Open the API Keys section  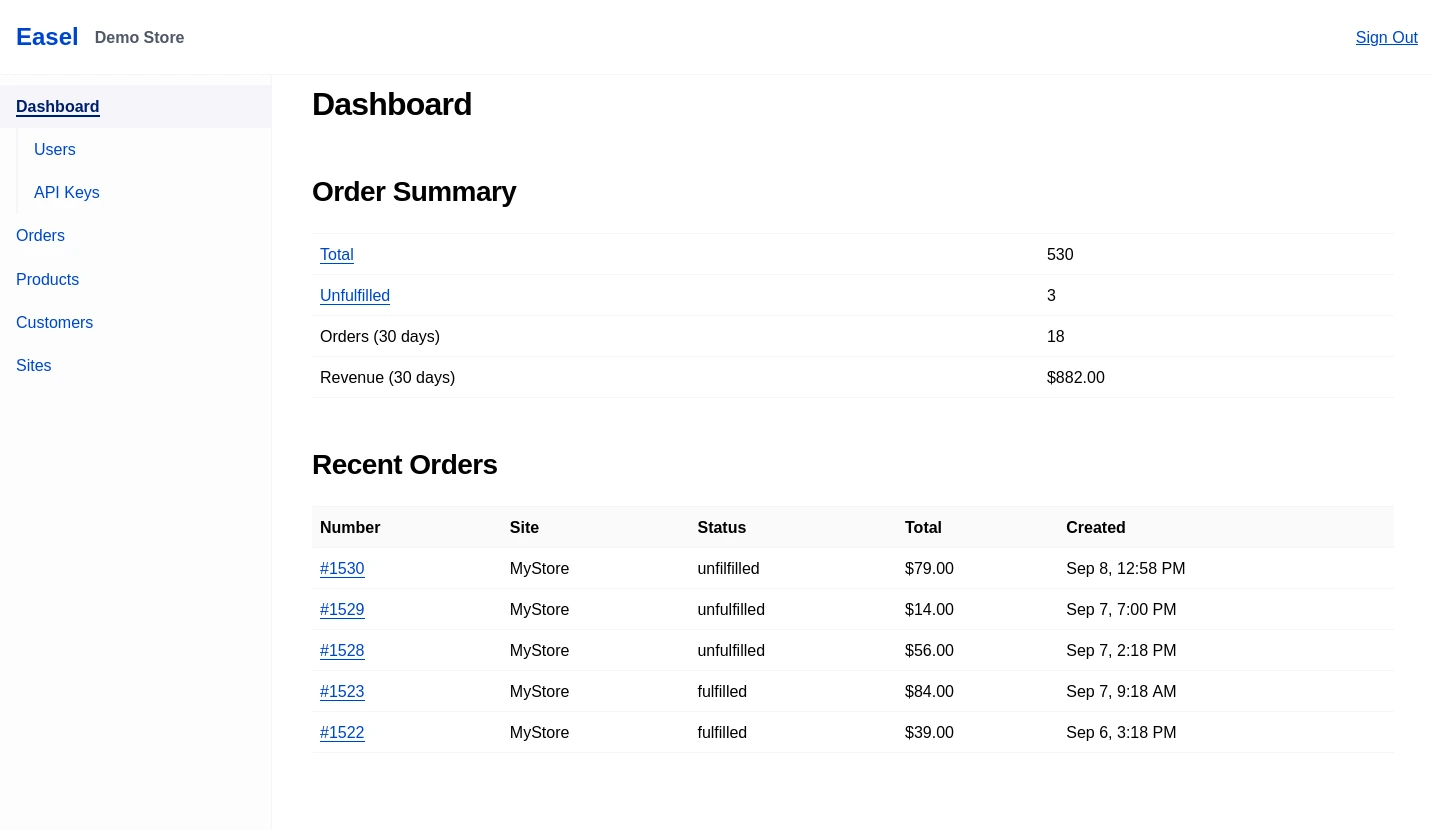(x=67, y=193)
